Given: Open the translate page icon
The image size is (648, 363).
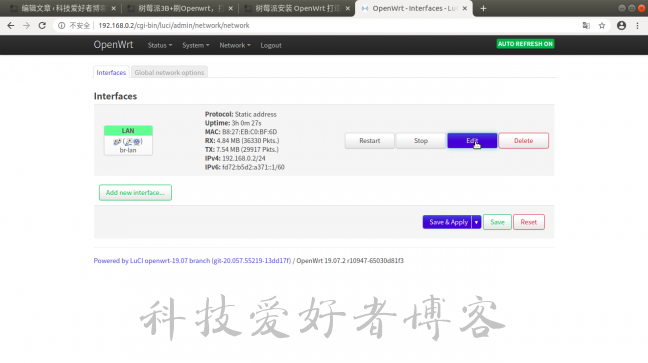Looking at the screenshot, I should [x=586, y=26].
